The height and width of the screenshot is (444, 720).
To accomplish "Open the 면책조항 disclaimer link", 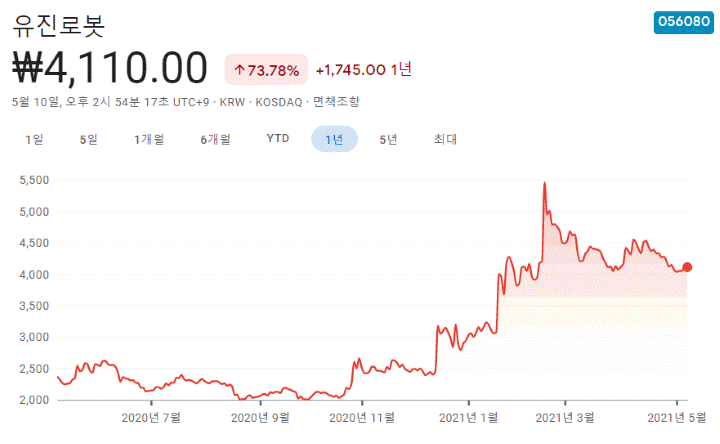I will pos(336,102).
